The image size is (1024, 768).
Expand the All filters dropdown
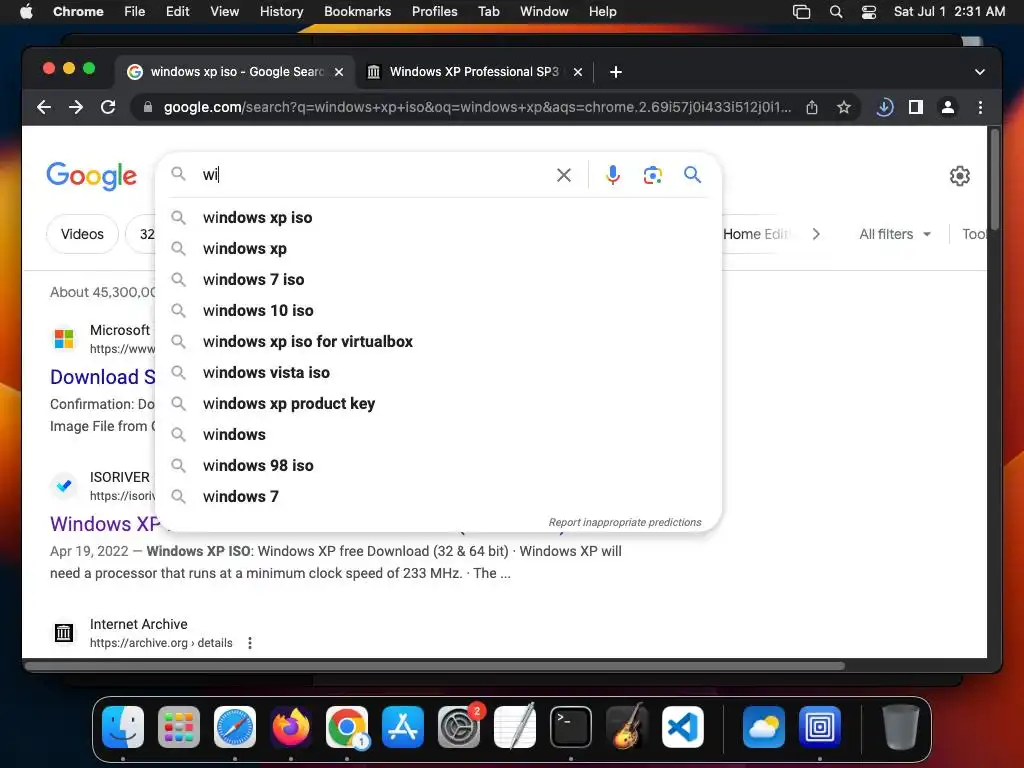pos(895,234)
